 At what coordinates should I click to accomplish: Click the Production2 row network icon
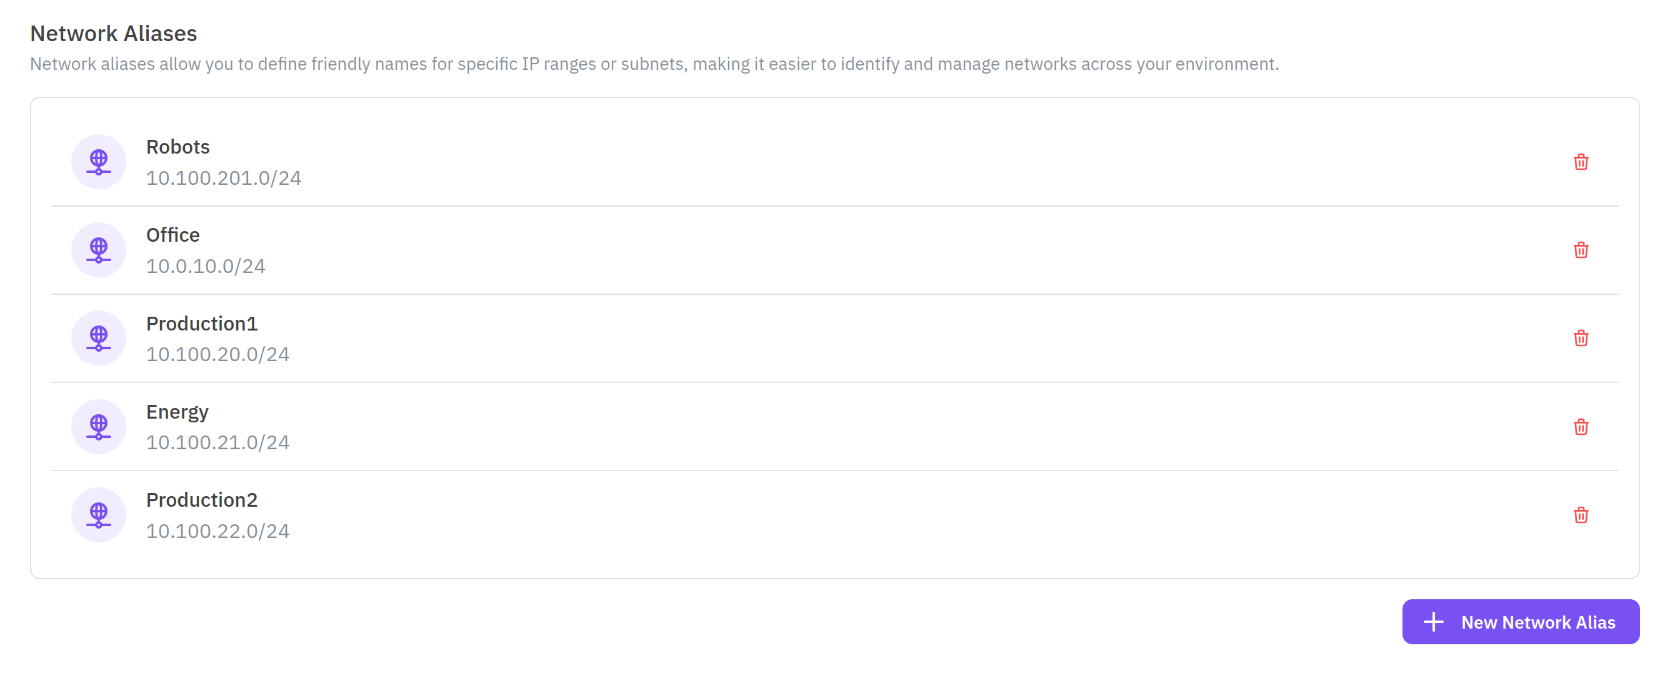pos(98,515)
